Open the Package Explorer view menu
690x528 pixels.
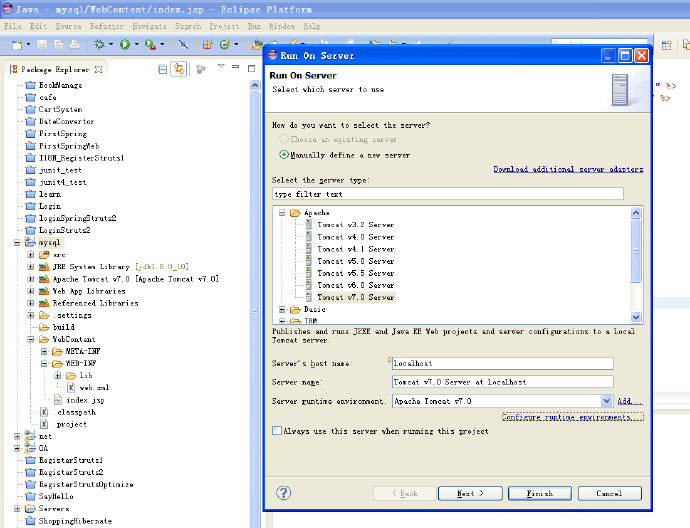221,66
